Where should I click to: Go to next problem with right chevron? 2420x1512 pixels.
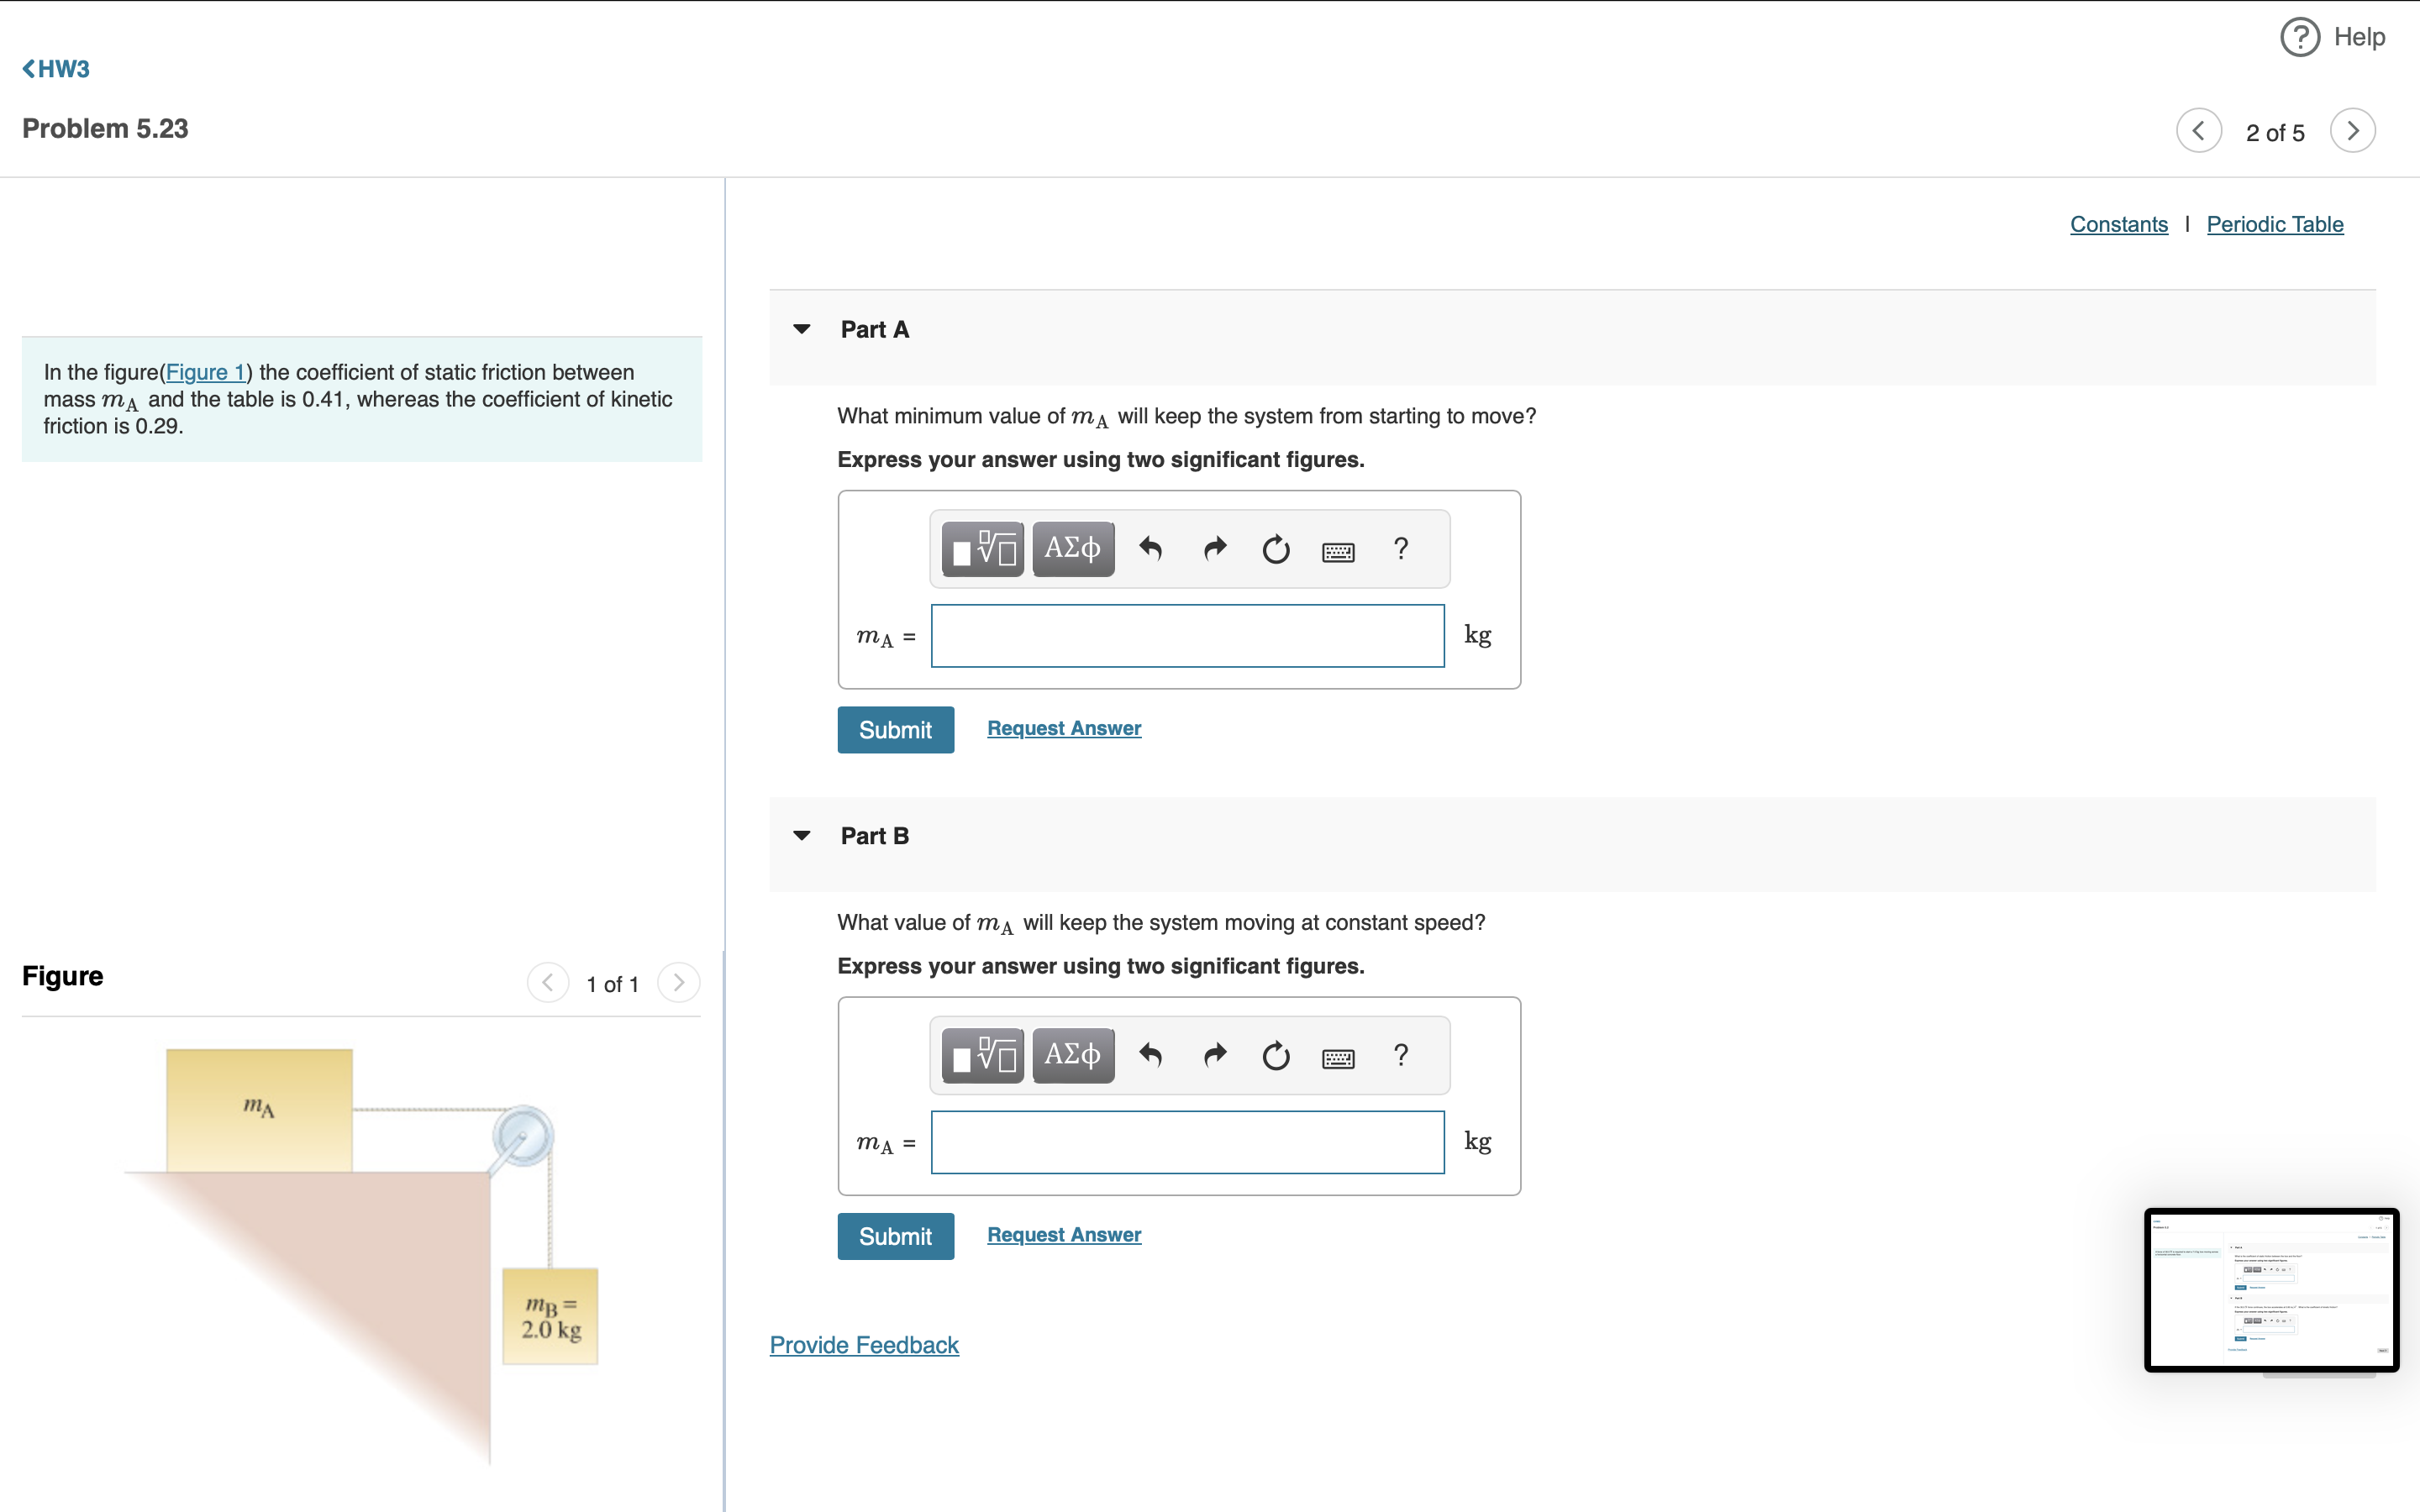2352,131
